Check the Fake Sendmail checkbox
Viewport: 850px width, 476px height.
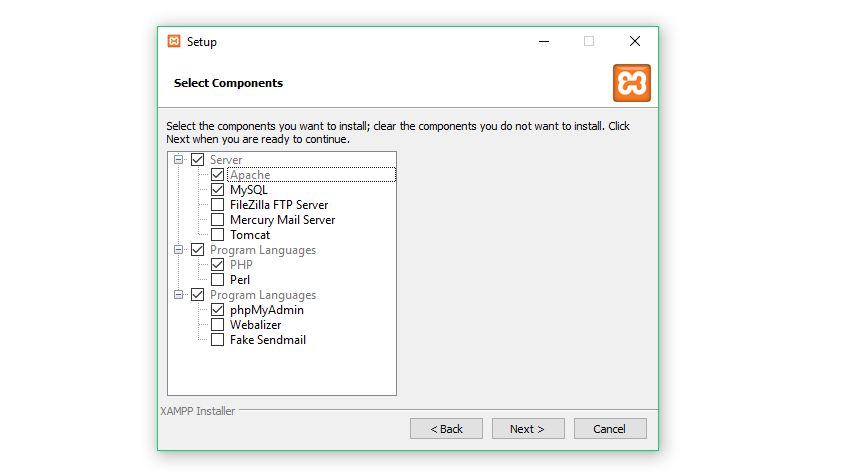(217, 340)
